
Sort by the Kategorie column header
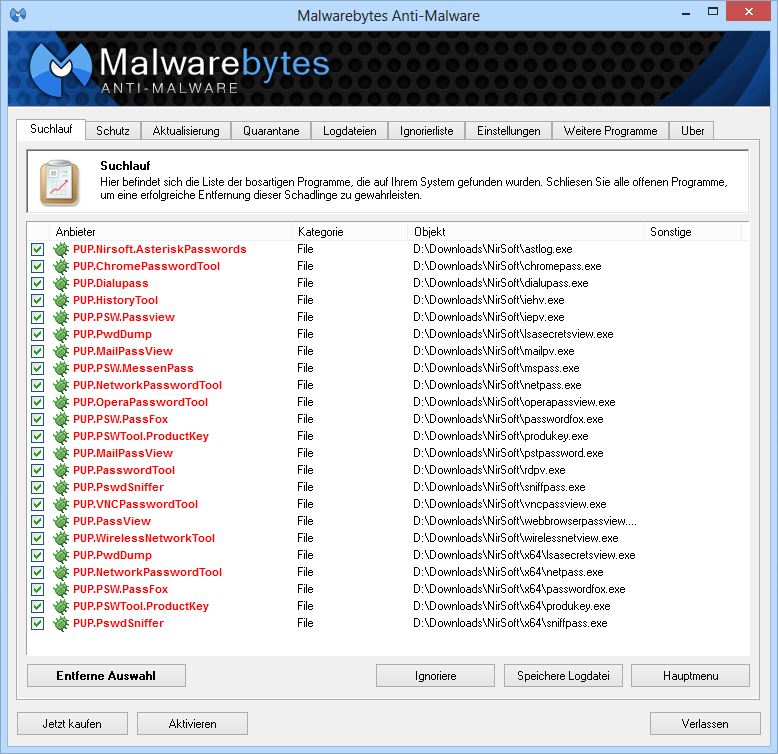349,232
